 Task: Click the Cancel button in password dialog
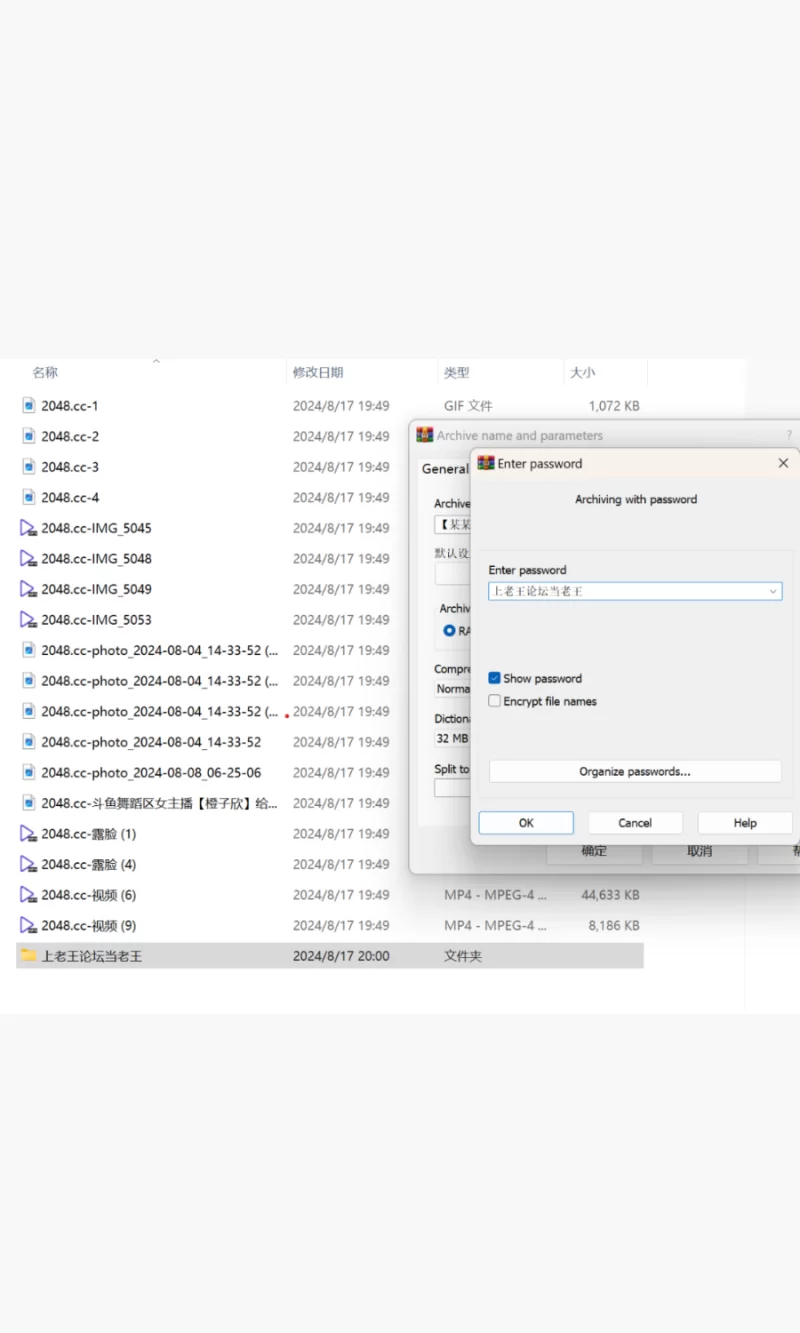635,823
